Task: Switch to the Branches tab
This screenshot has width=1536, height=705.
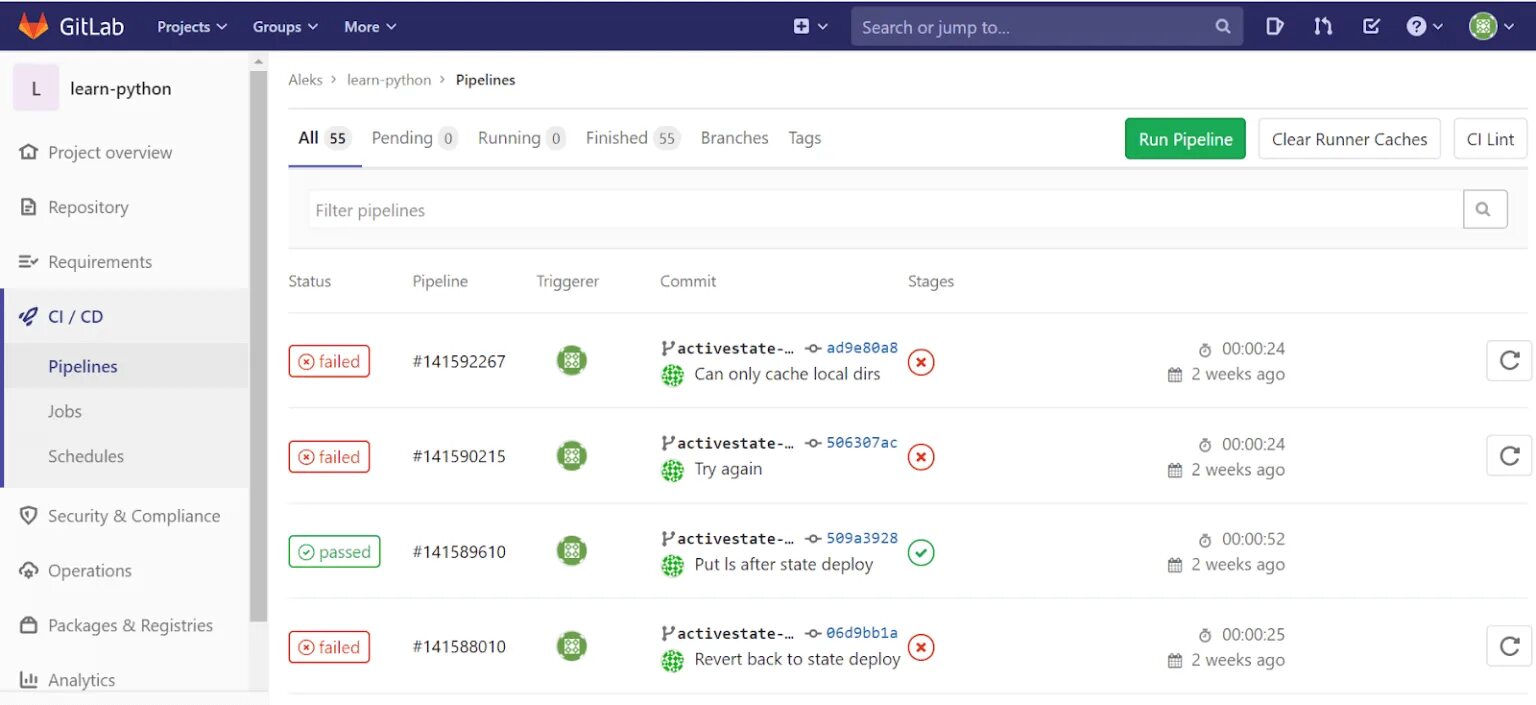Action: click(x=735, y=138)
